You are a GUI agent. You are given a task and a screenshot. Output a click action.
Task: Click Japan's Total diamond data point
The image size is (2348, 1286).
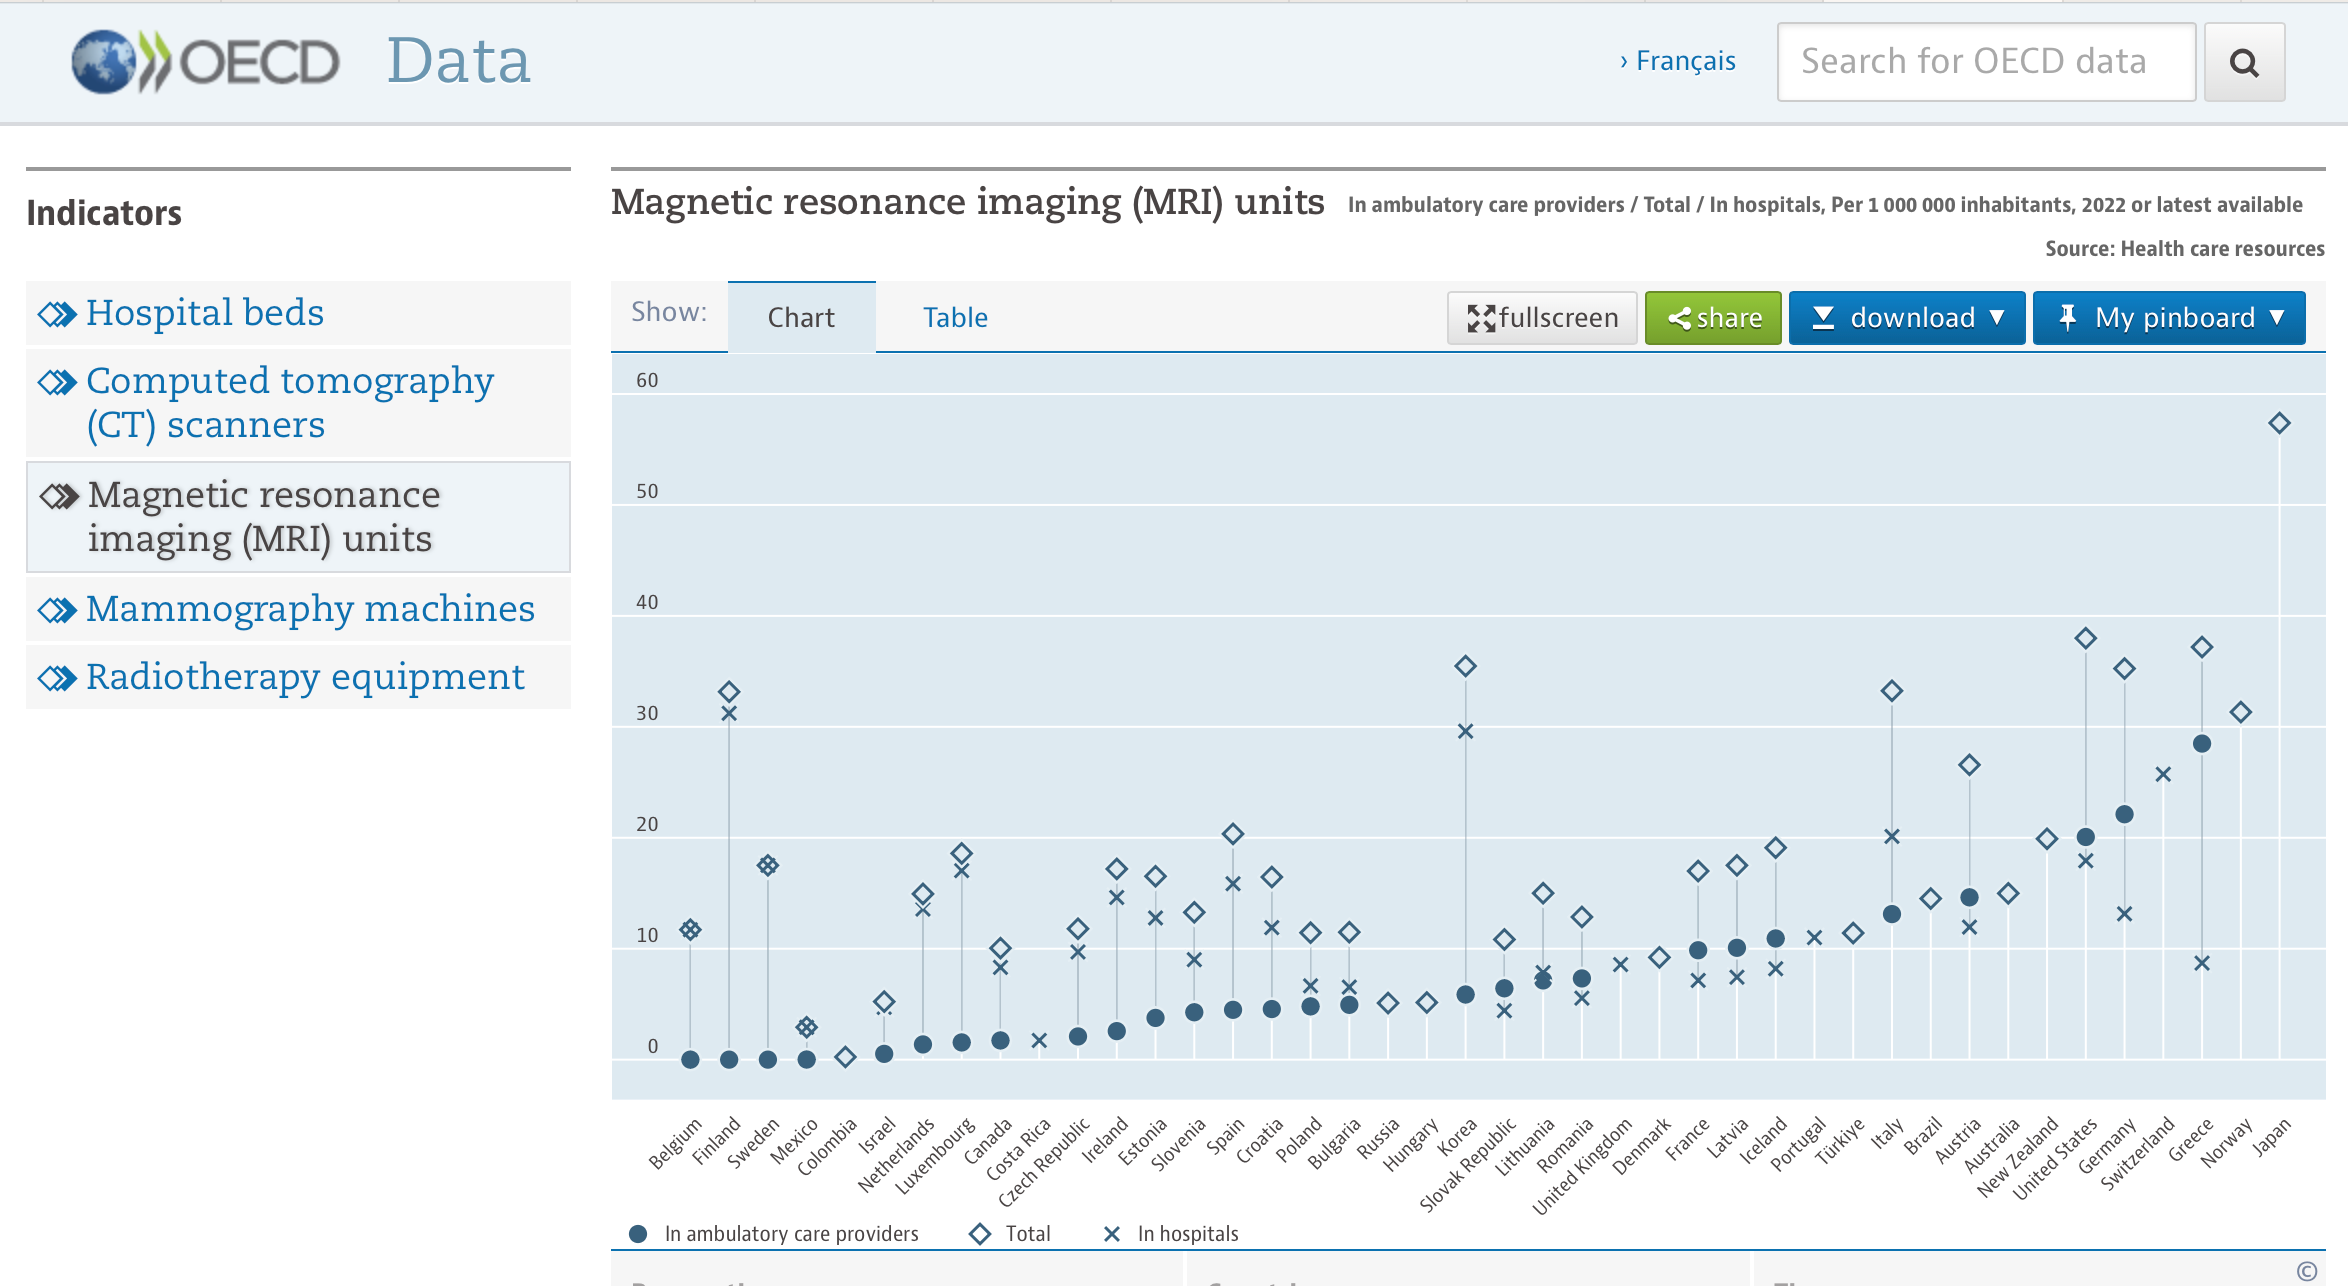click(2279, 423)
